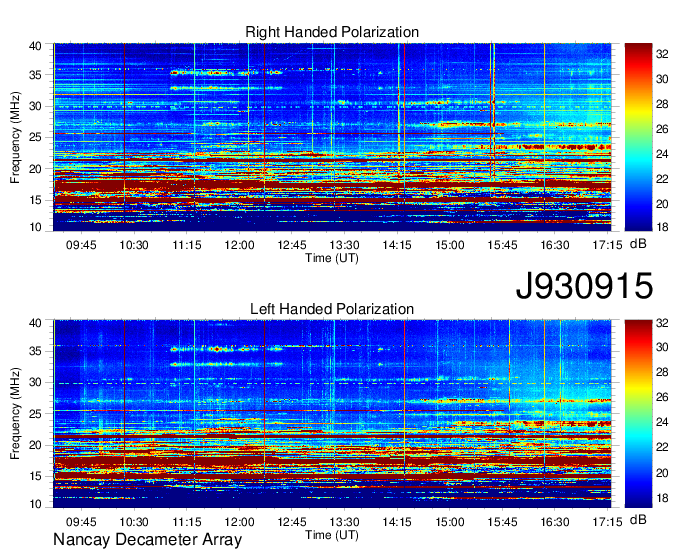Click the 32 label on lower color bar
Screen dimensions: 680x552
[x=662, y=323]
